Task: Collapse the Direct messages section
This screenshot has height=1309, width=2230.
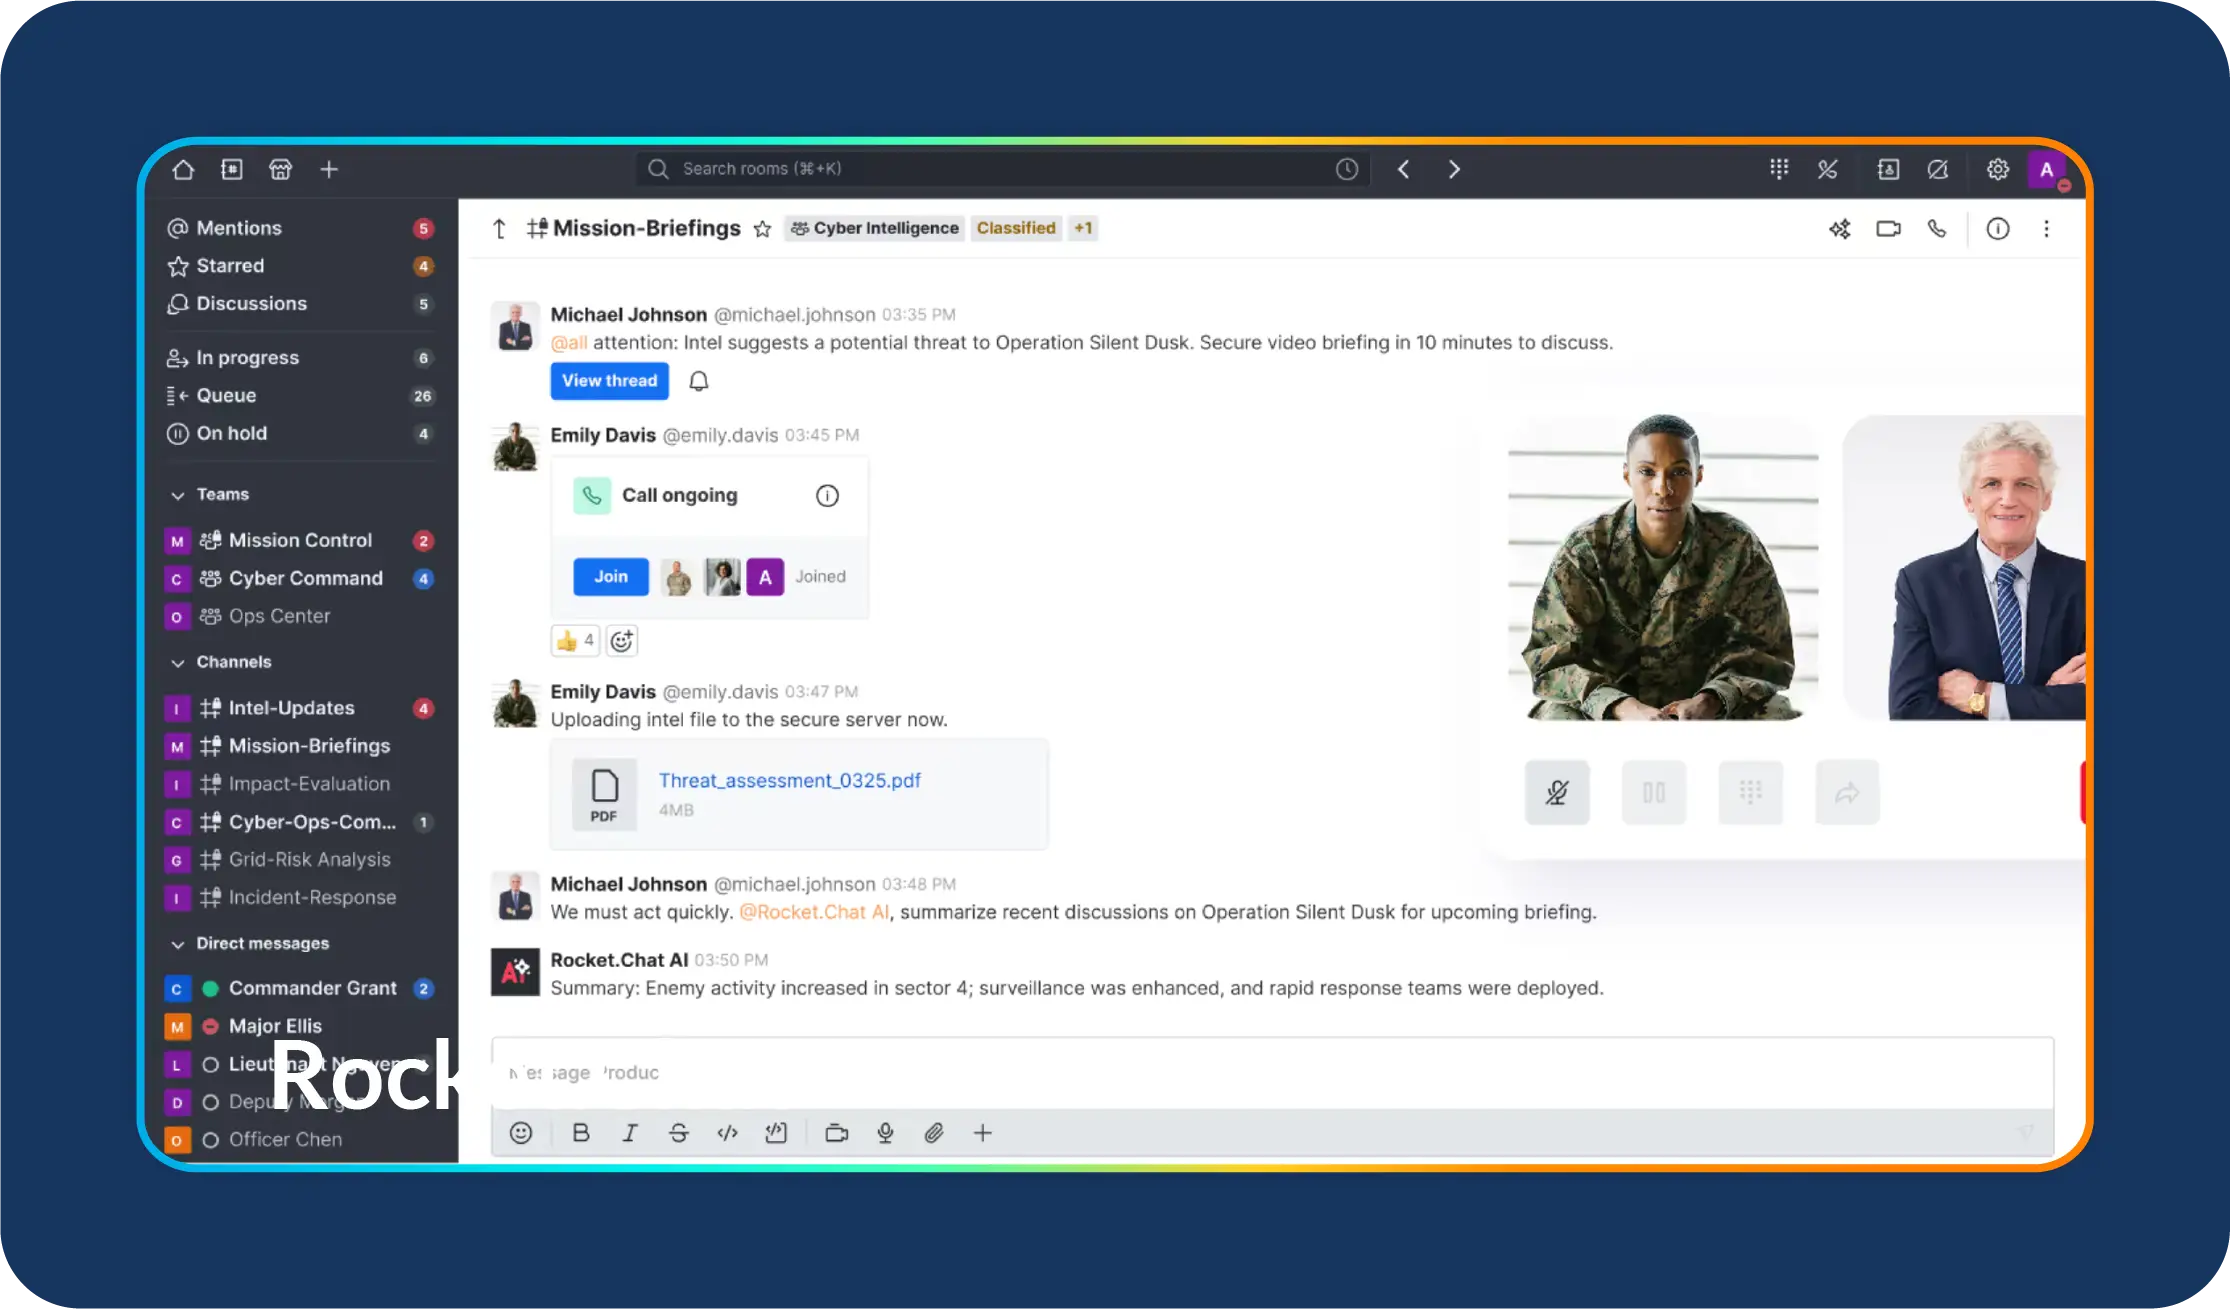Action: click(x=178, y=944)
